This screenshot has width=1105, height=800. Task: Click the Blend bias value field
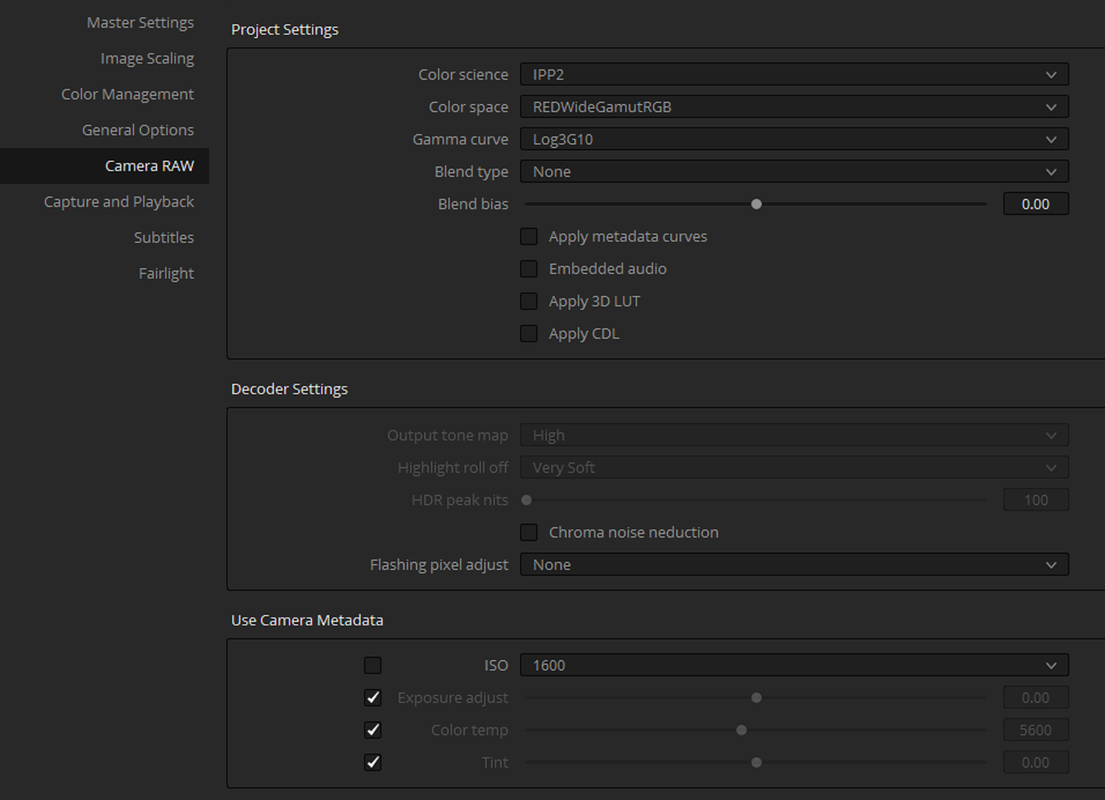(1036, 204)
